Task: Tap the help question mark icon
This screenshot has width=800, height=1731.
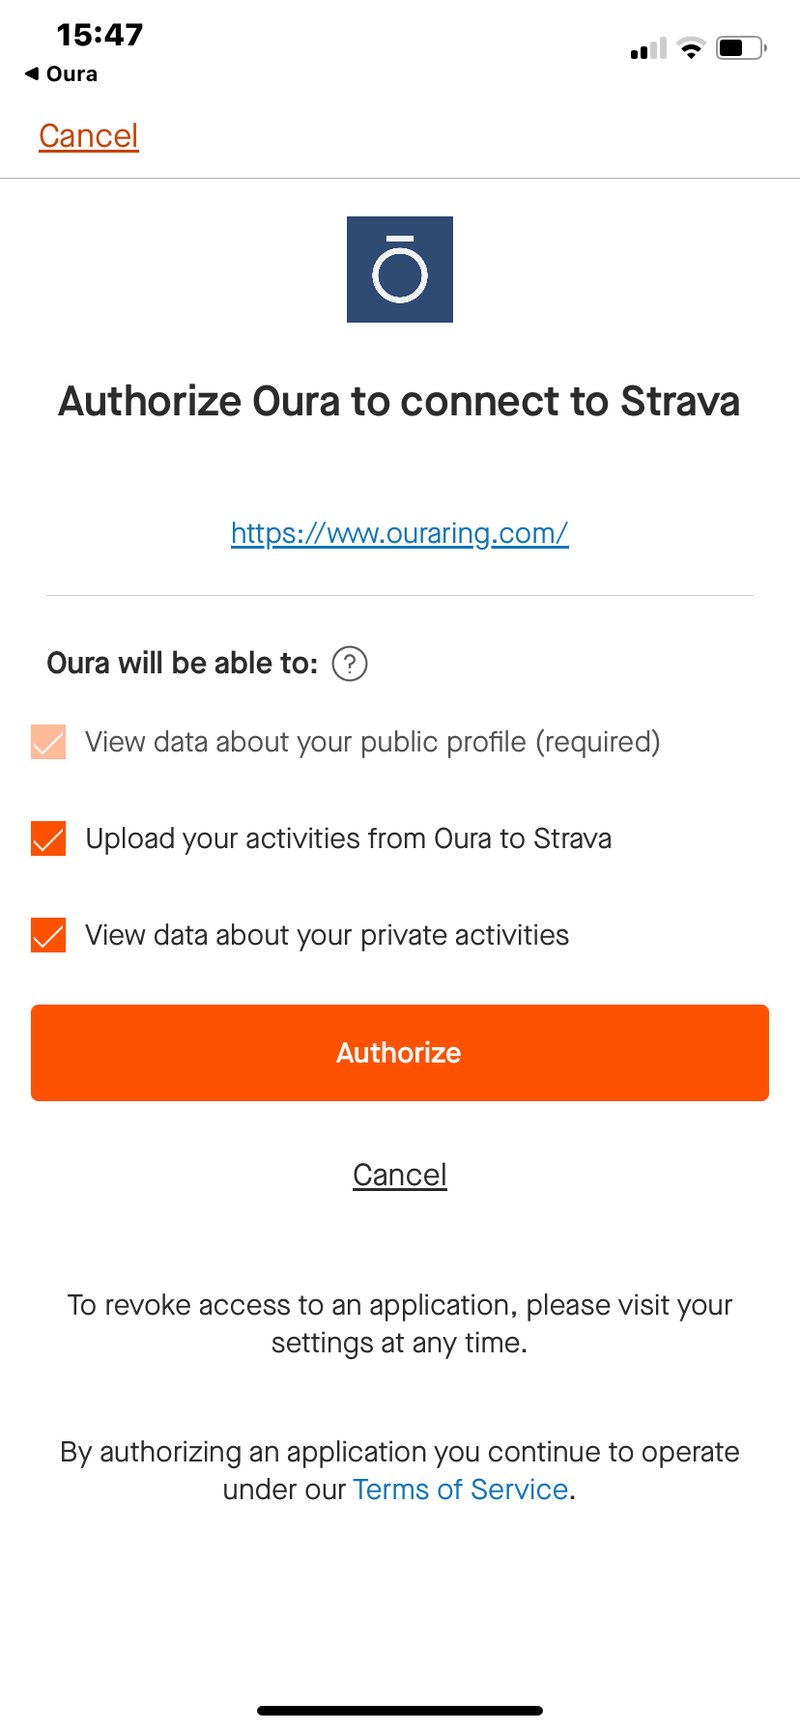Action: (x=349, y=663)
